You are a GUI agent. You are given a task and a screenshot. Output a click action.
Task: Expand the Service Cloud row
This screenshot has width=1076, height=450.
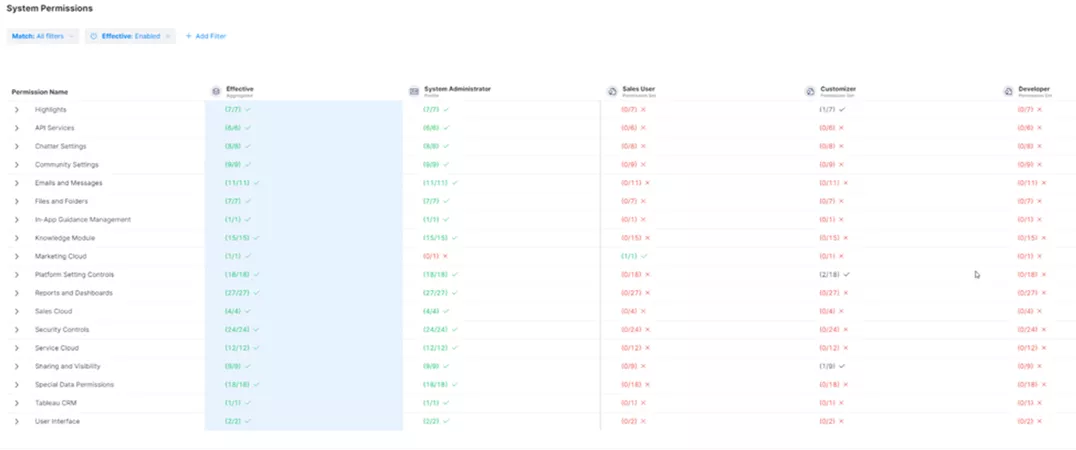(x=16, y=348)
